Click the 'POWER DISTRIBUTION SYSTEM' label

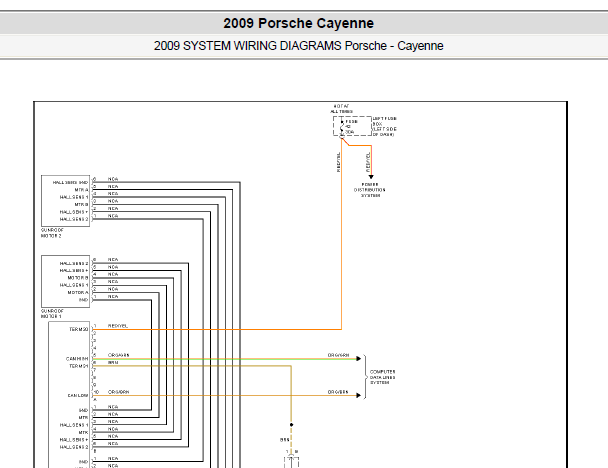(x=370, y=190)
